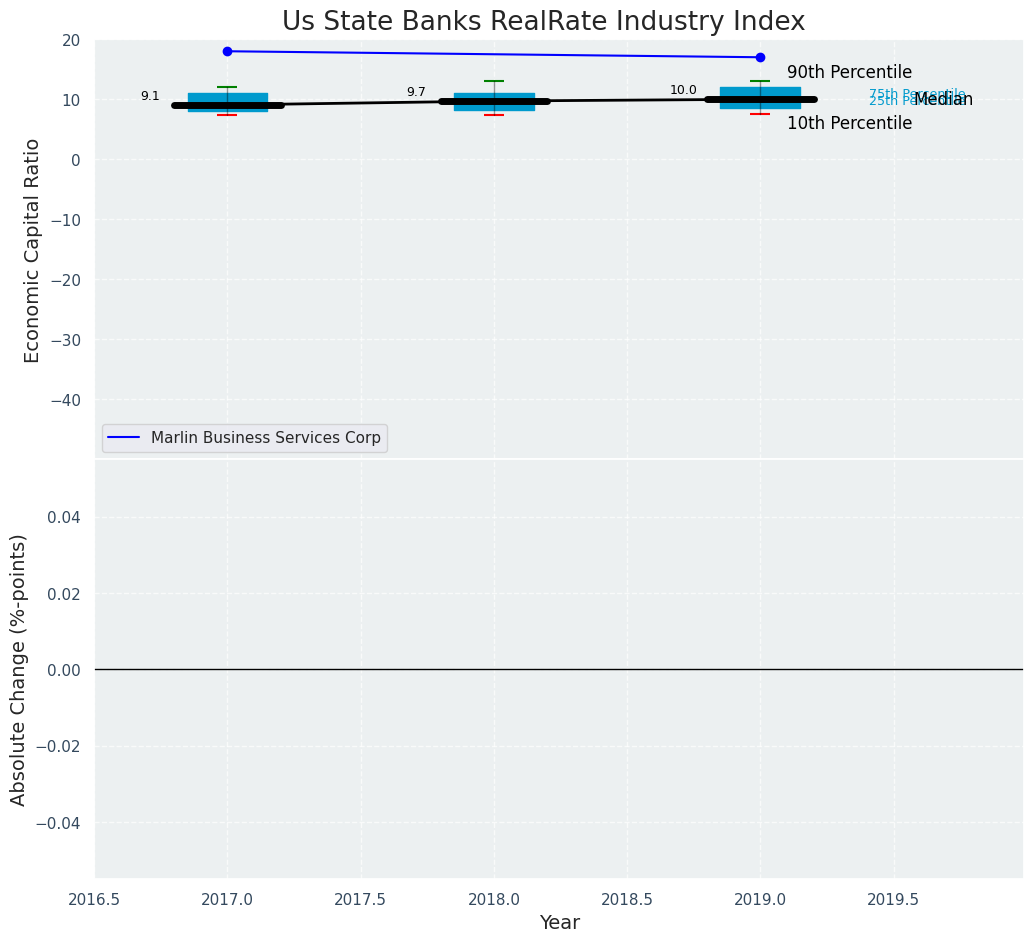This screenshot has height=942, width=1034.
Task: Click the chart title Us State Banks RealRate
Action: pyautogui.click(x=543, y=21)
